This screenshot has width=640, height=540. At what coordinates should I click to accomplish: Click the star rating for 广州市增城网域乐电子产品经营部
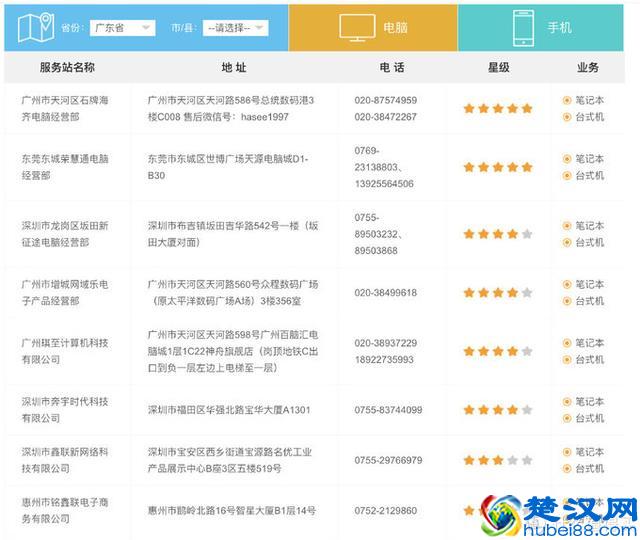pyautogui.click(x=498, y=293)
